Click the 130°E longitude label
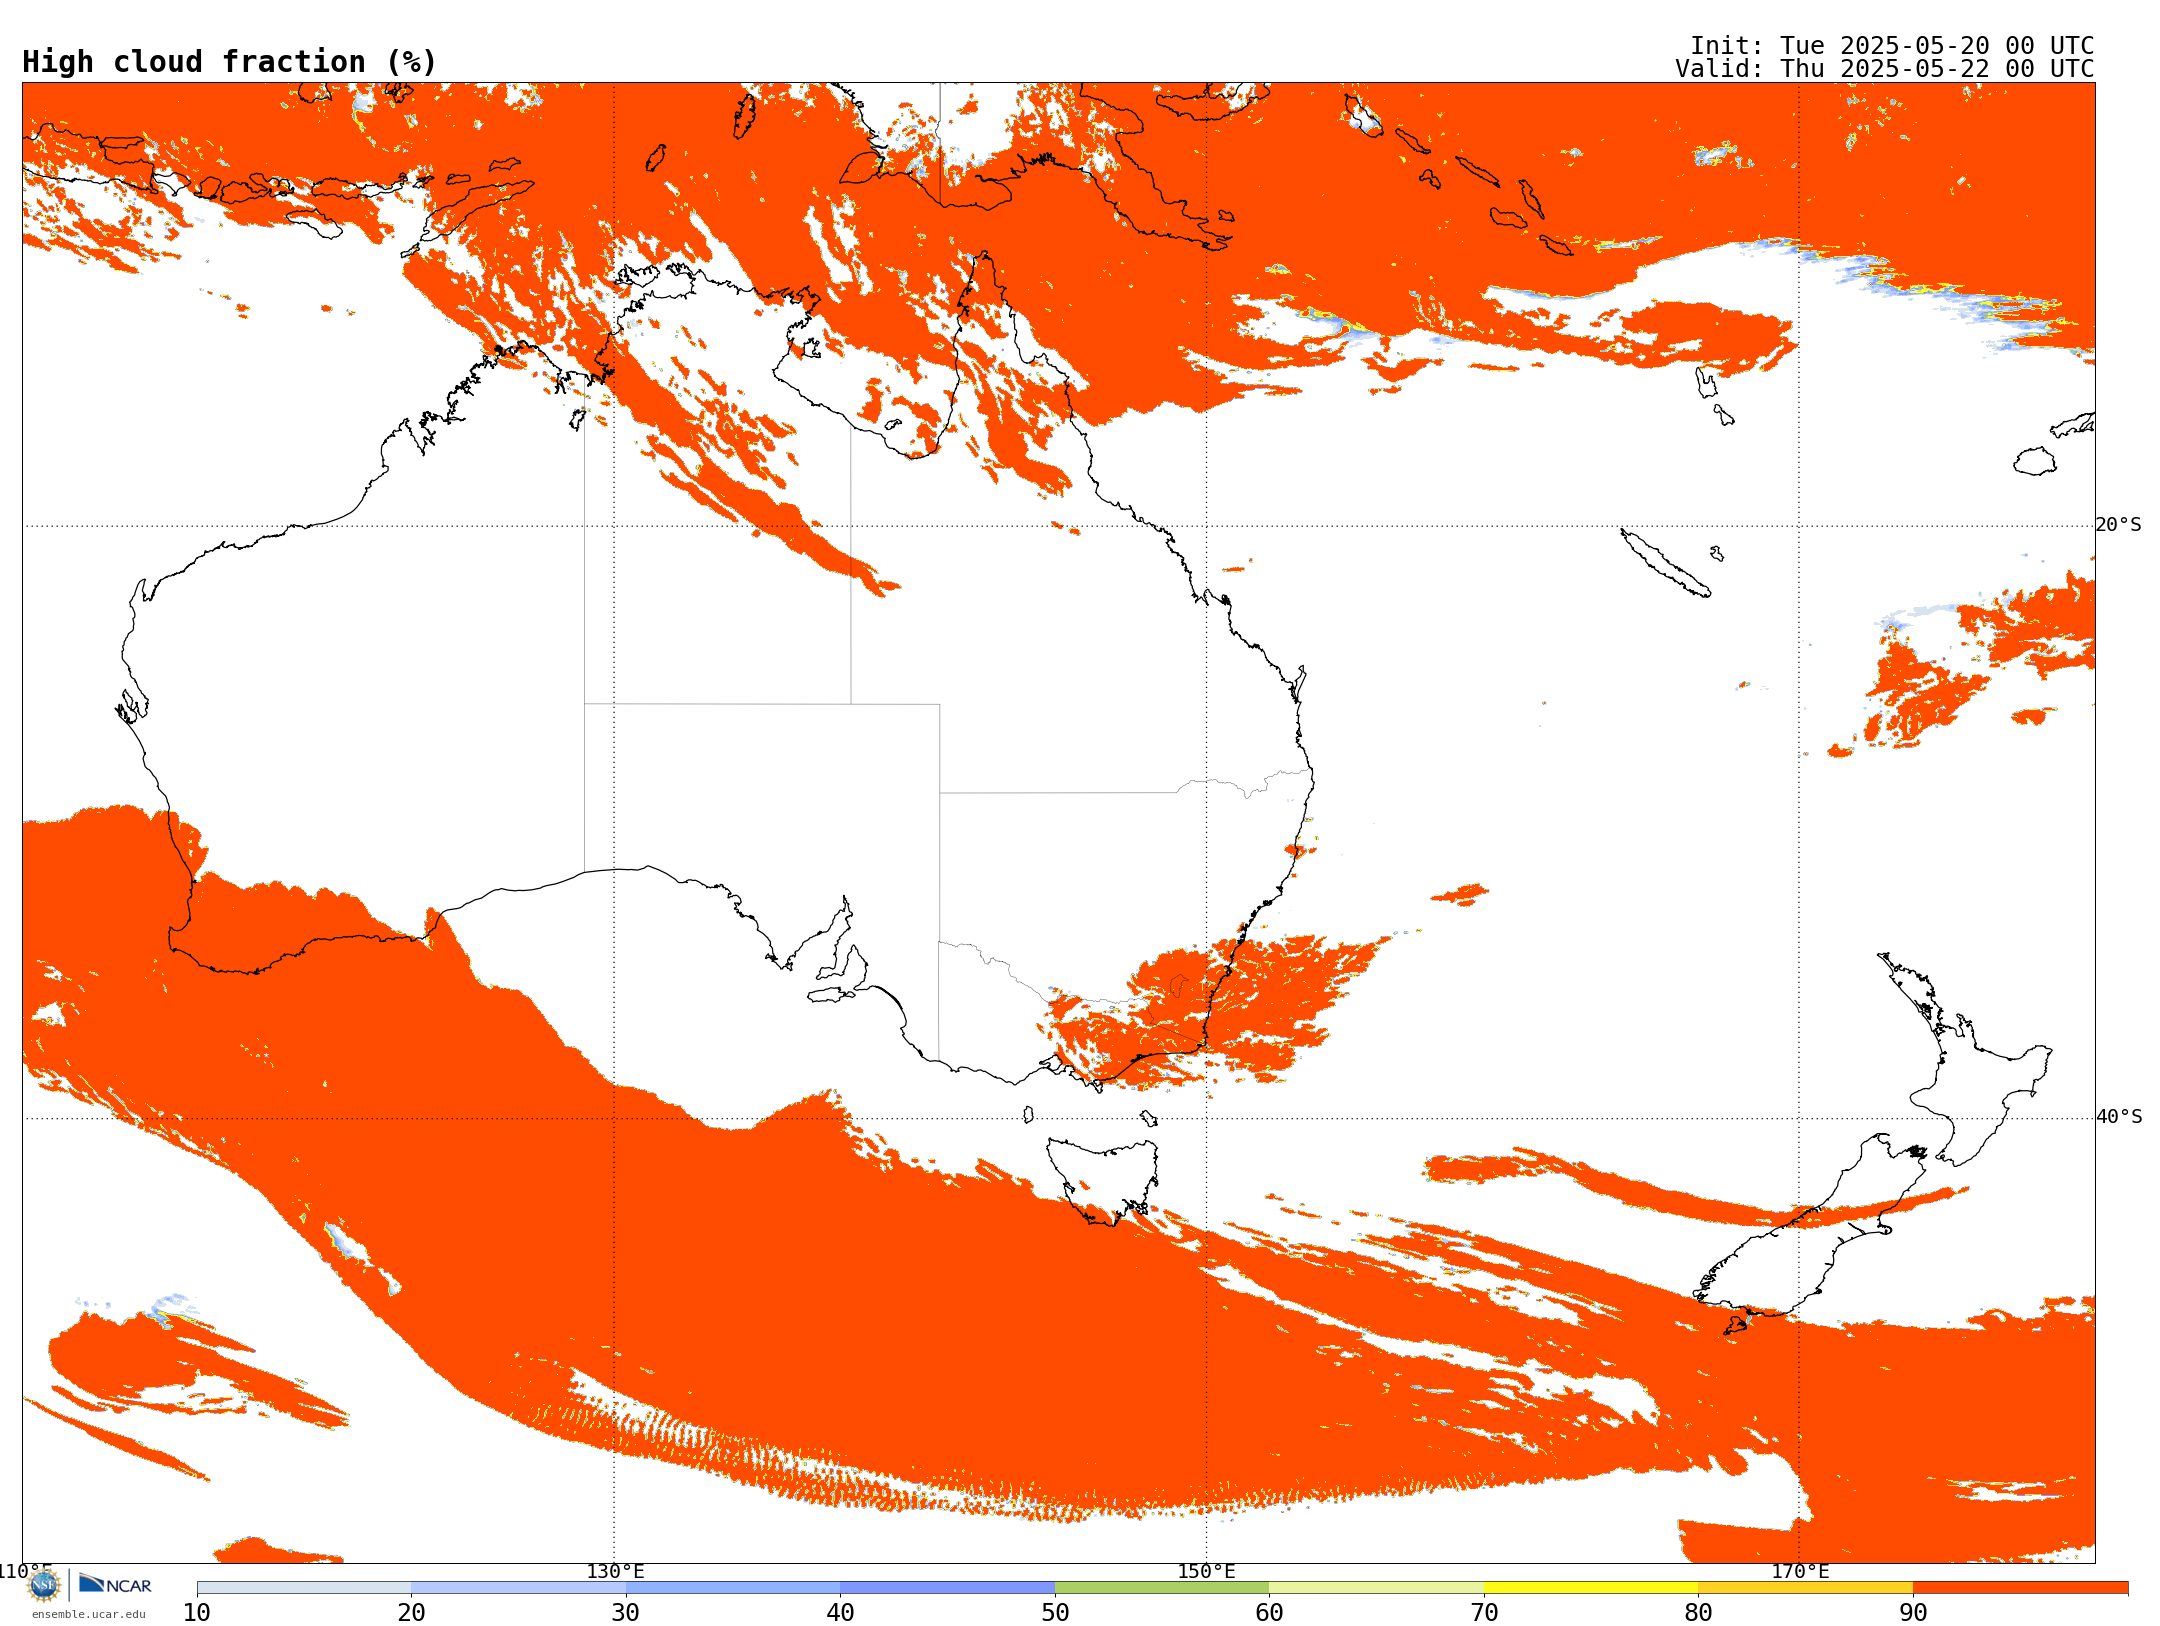 tap(615, 1571)
